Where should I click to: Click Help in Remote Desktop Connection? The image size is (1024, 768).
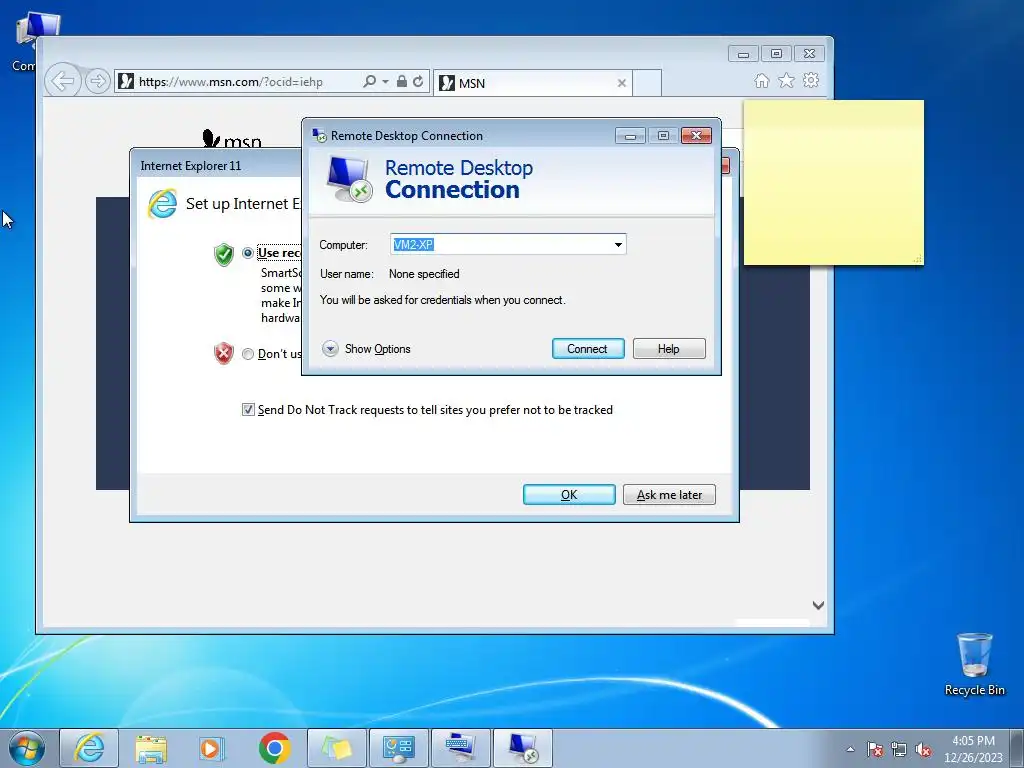pyautogui.click(x=669, y=349)
